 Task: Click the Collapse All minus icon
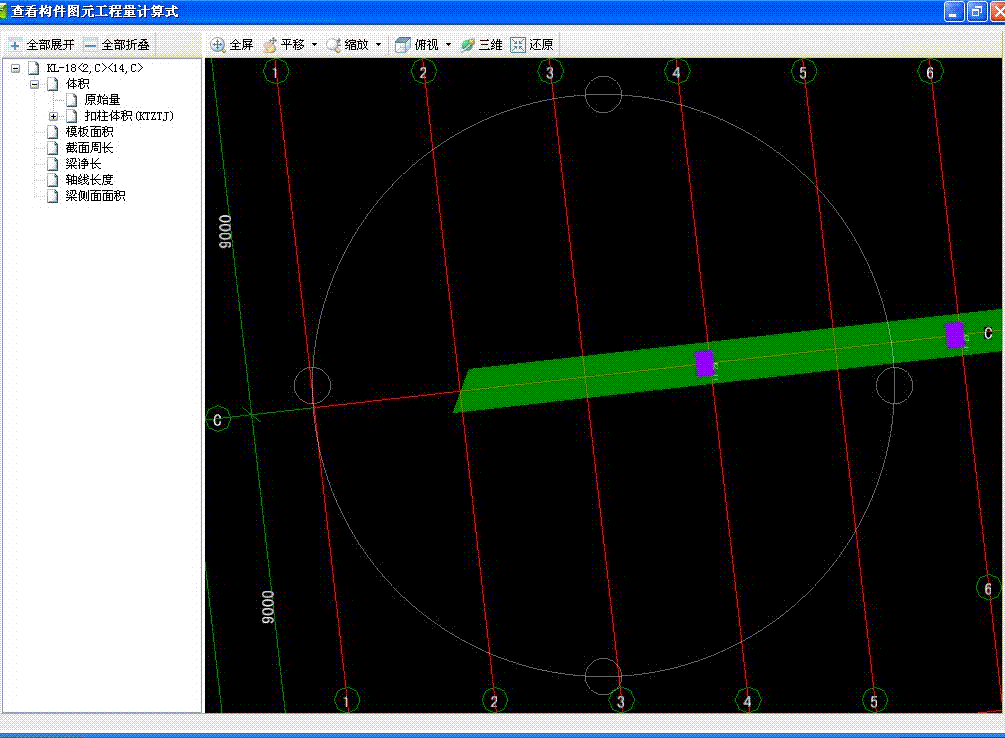pyautogui.click(x=90, y=45)
